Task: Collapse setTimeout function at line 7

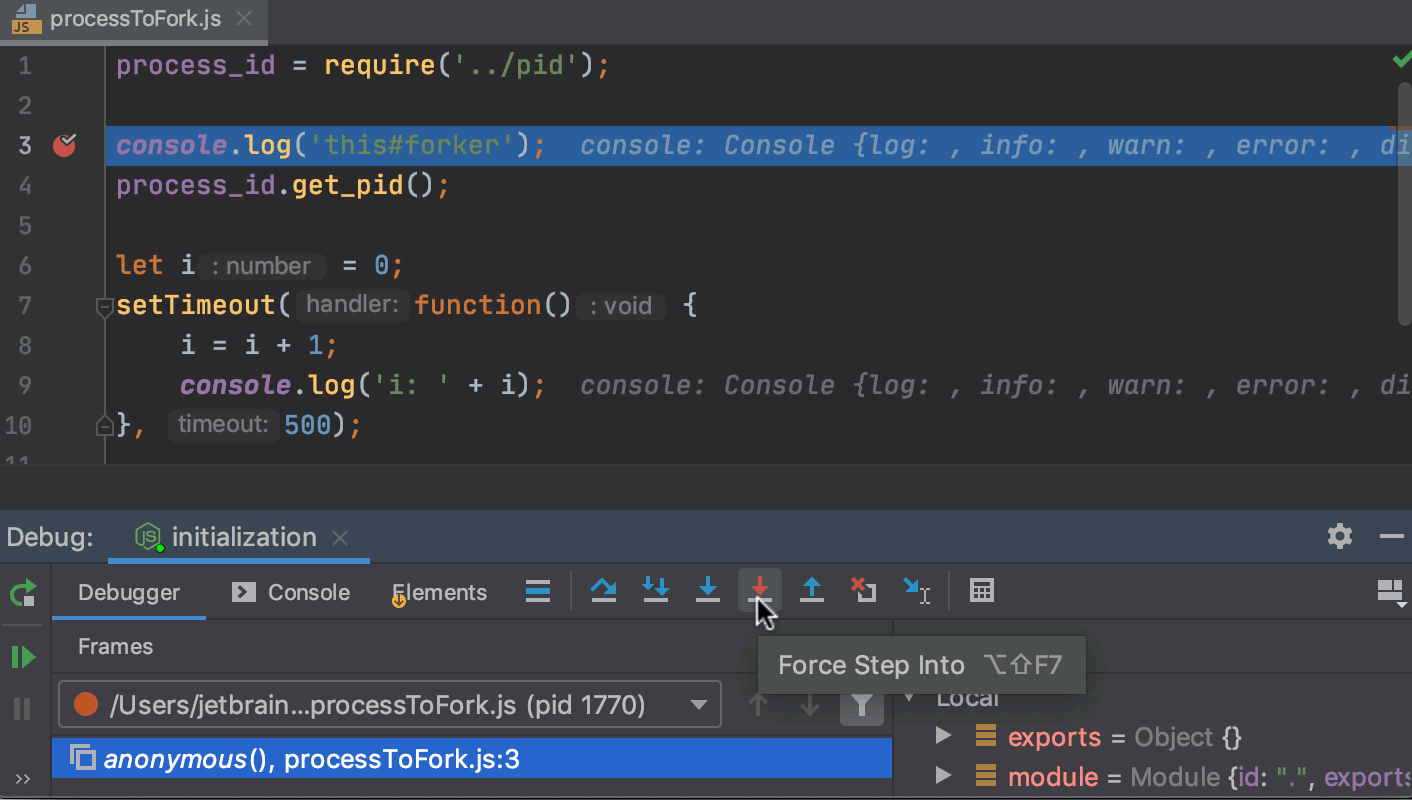Action: (105, 306)
